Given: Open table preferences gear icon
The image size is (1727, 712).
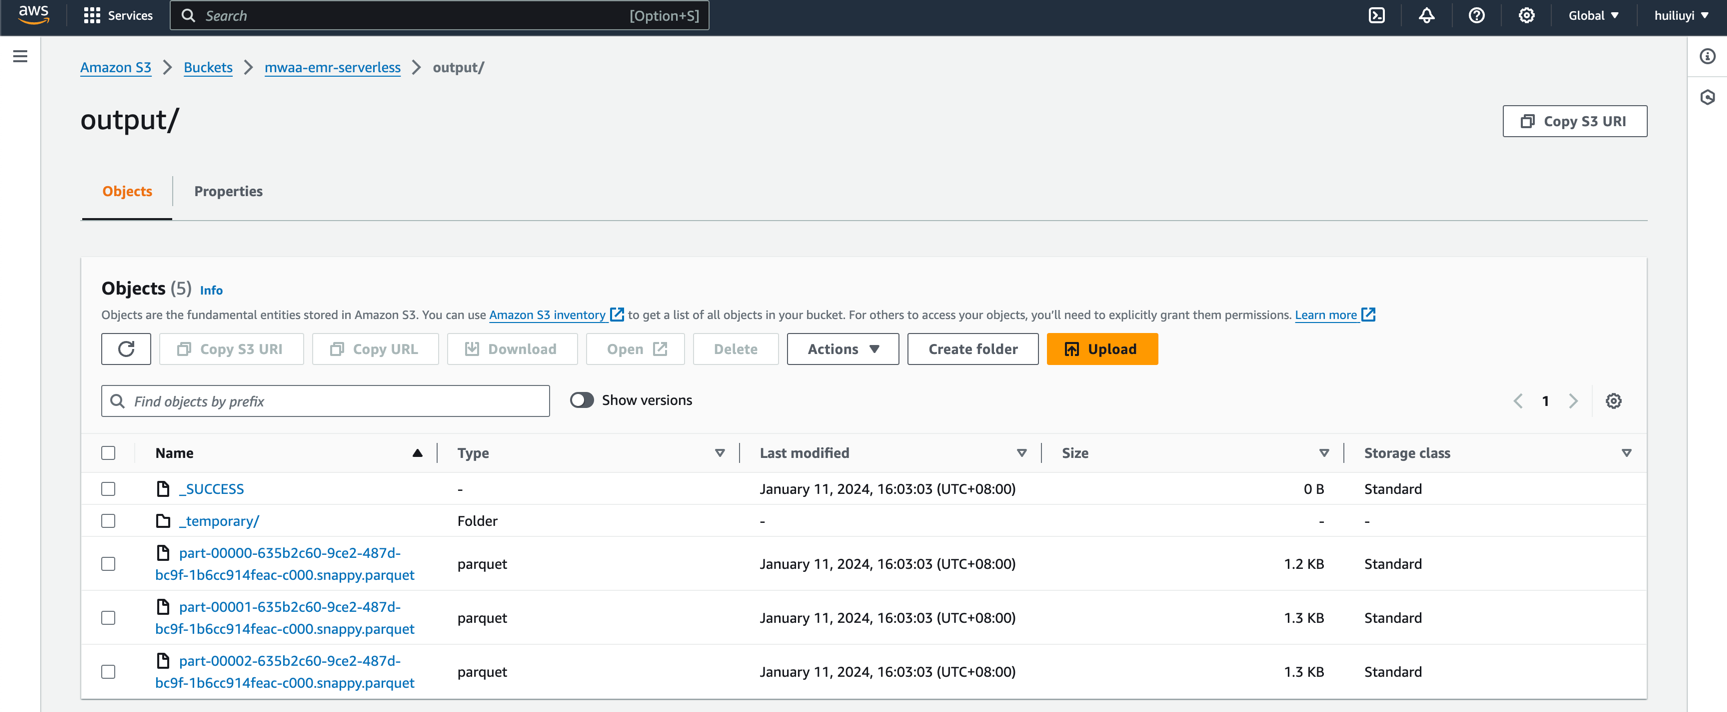Looking at the screenshot, I should pos(1613,401).
